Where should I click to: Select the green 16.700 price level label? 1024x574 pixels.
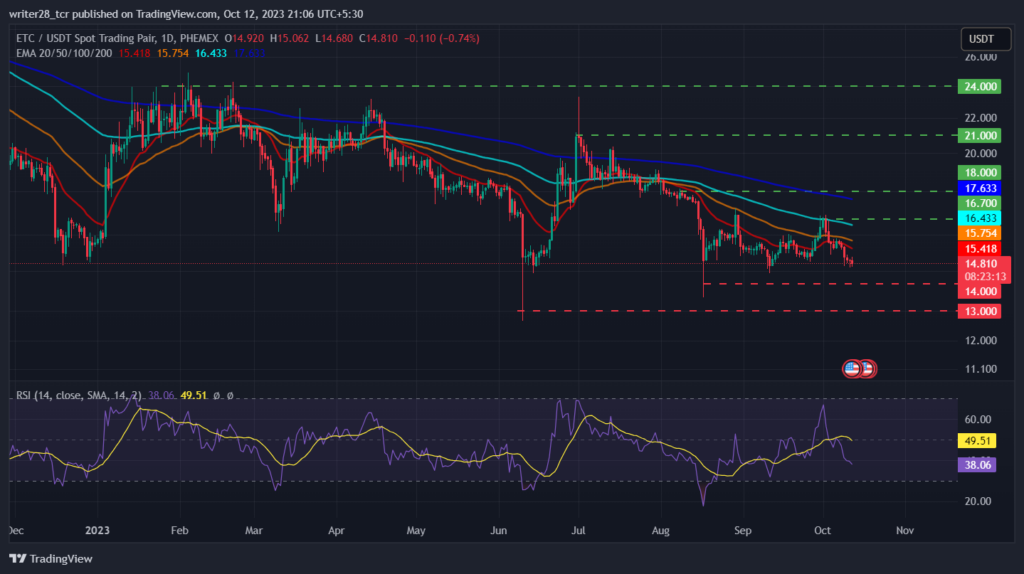point(979,203)
